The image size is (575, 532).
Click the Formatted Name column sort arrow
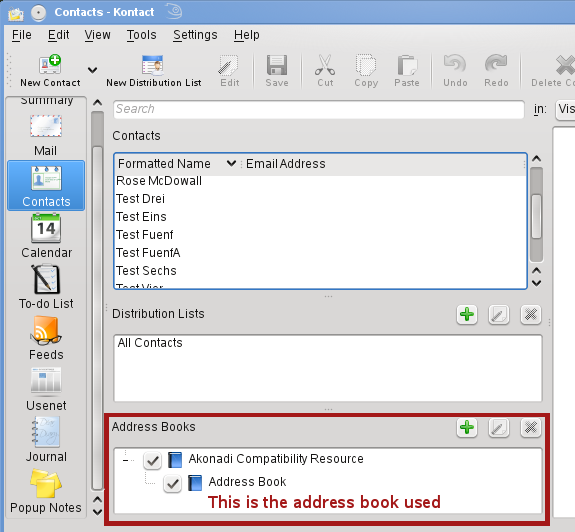tap(231, 163)
